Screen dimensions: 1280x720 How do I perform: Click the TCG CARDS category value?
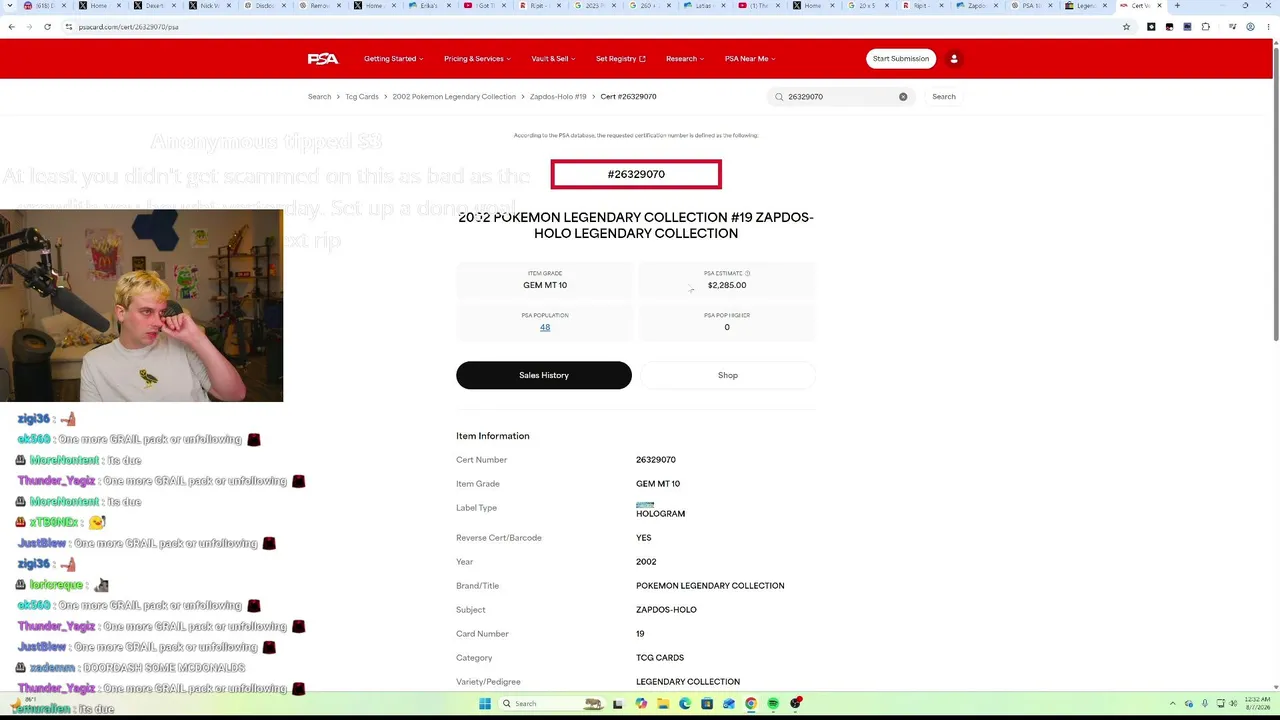coord(660,658)
